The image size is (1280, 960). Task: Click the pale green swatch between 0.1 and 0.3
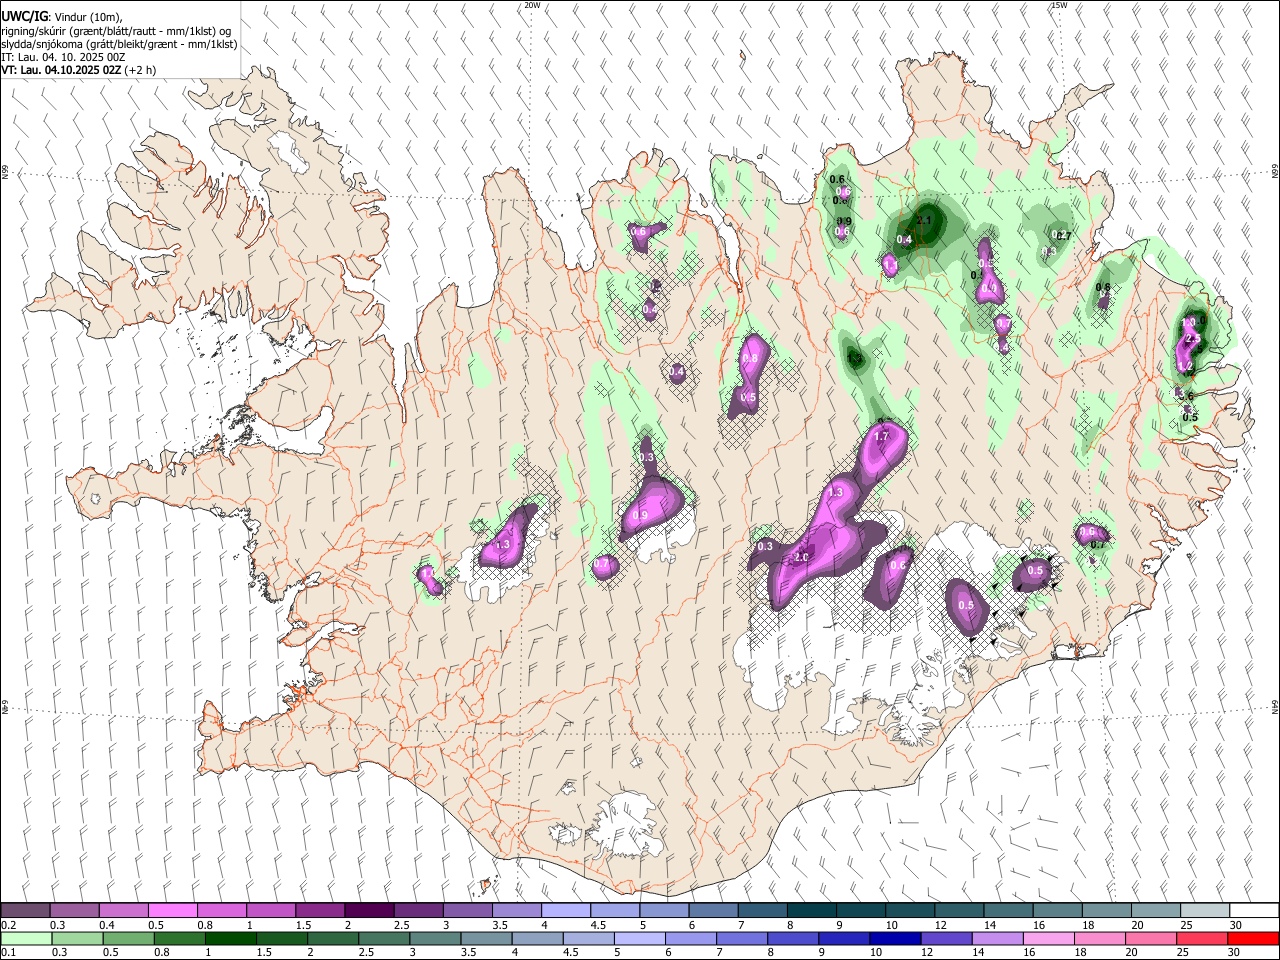tap(26, 938)
